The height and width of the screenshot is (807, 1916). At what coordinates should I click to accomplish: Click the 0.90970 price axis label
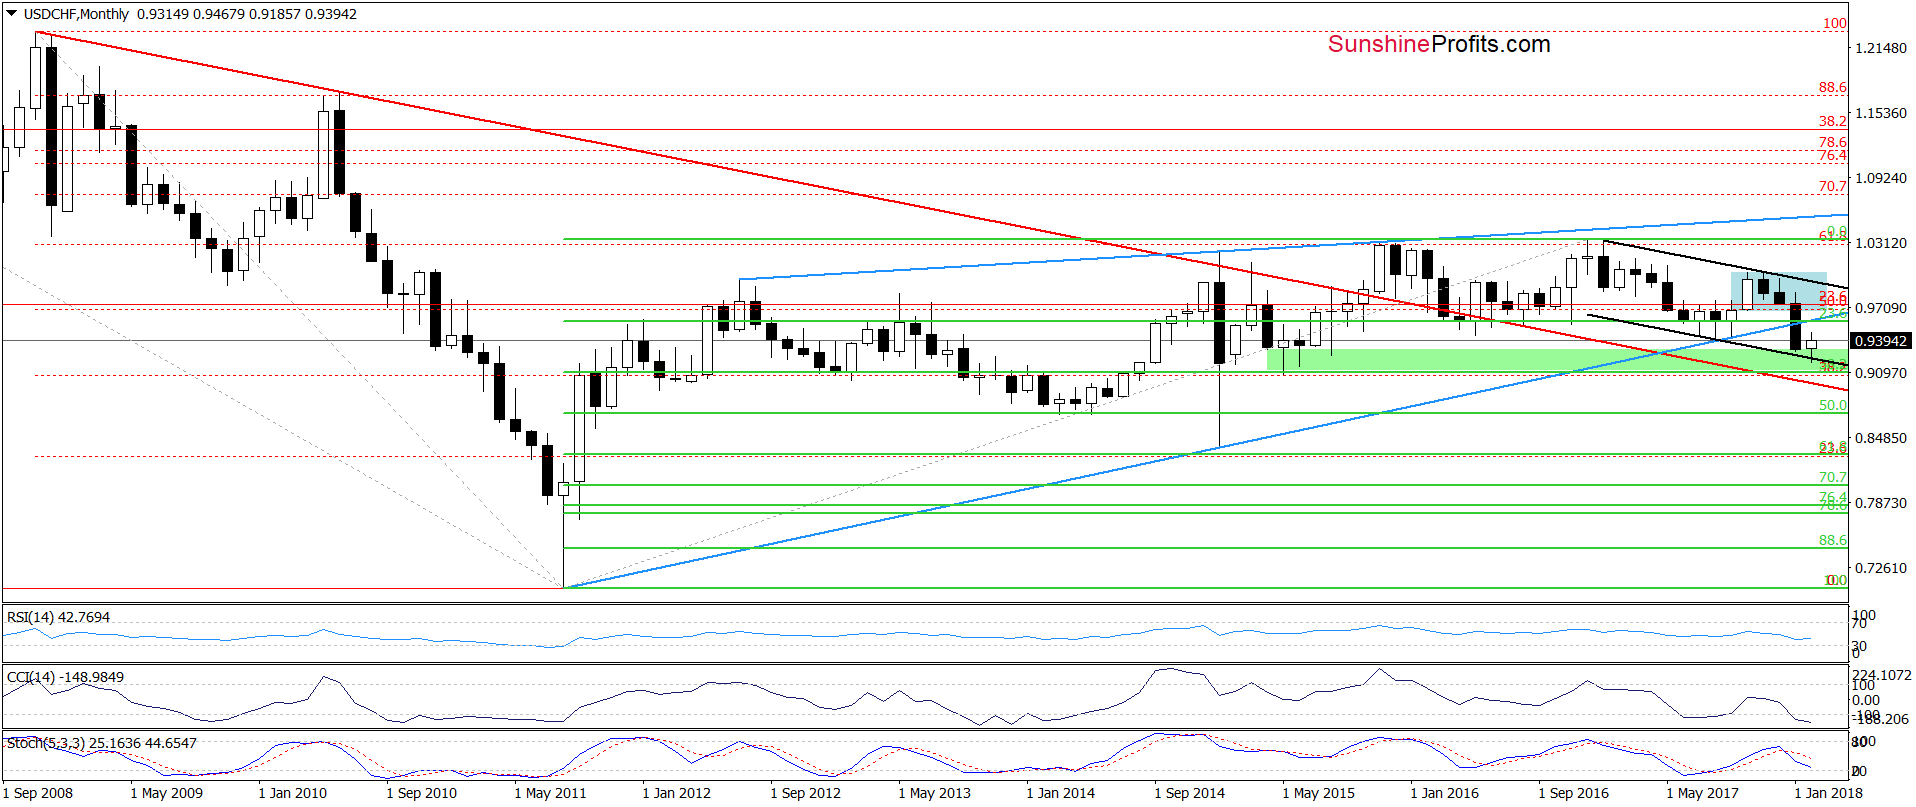[x=1881, y=373]
